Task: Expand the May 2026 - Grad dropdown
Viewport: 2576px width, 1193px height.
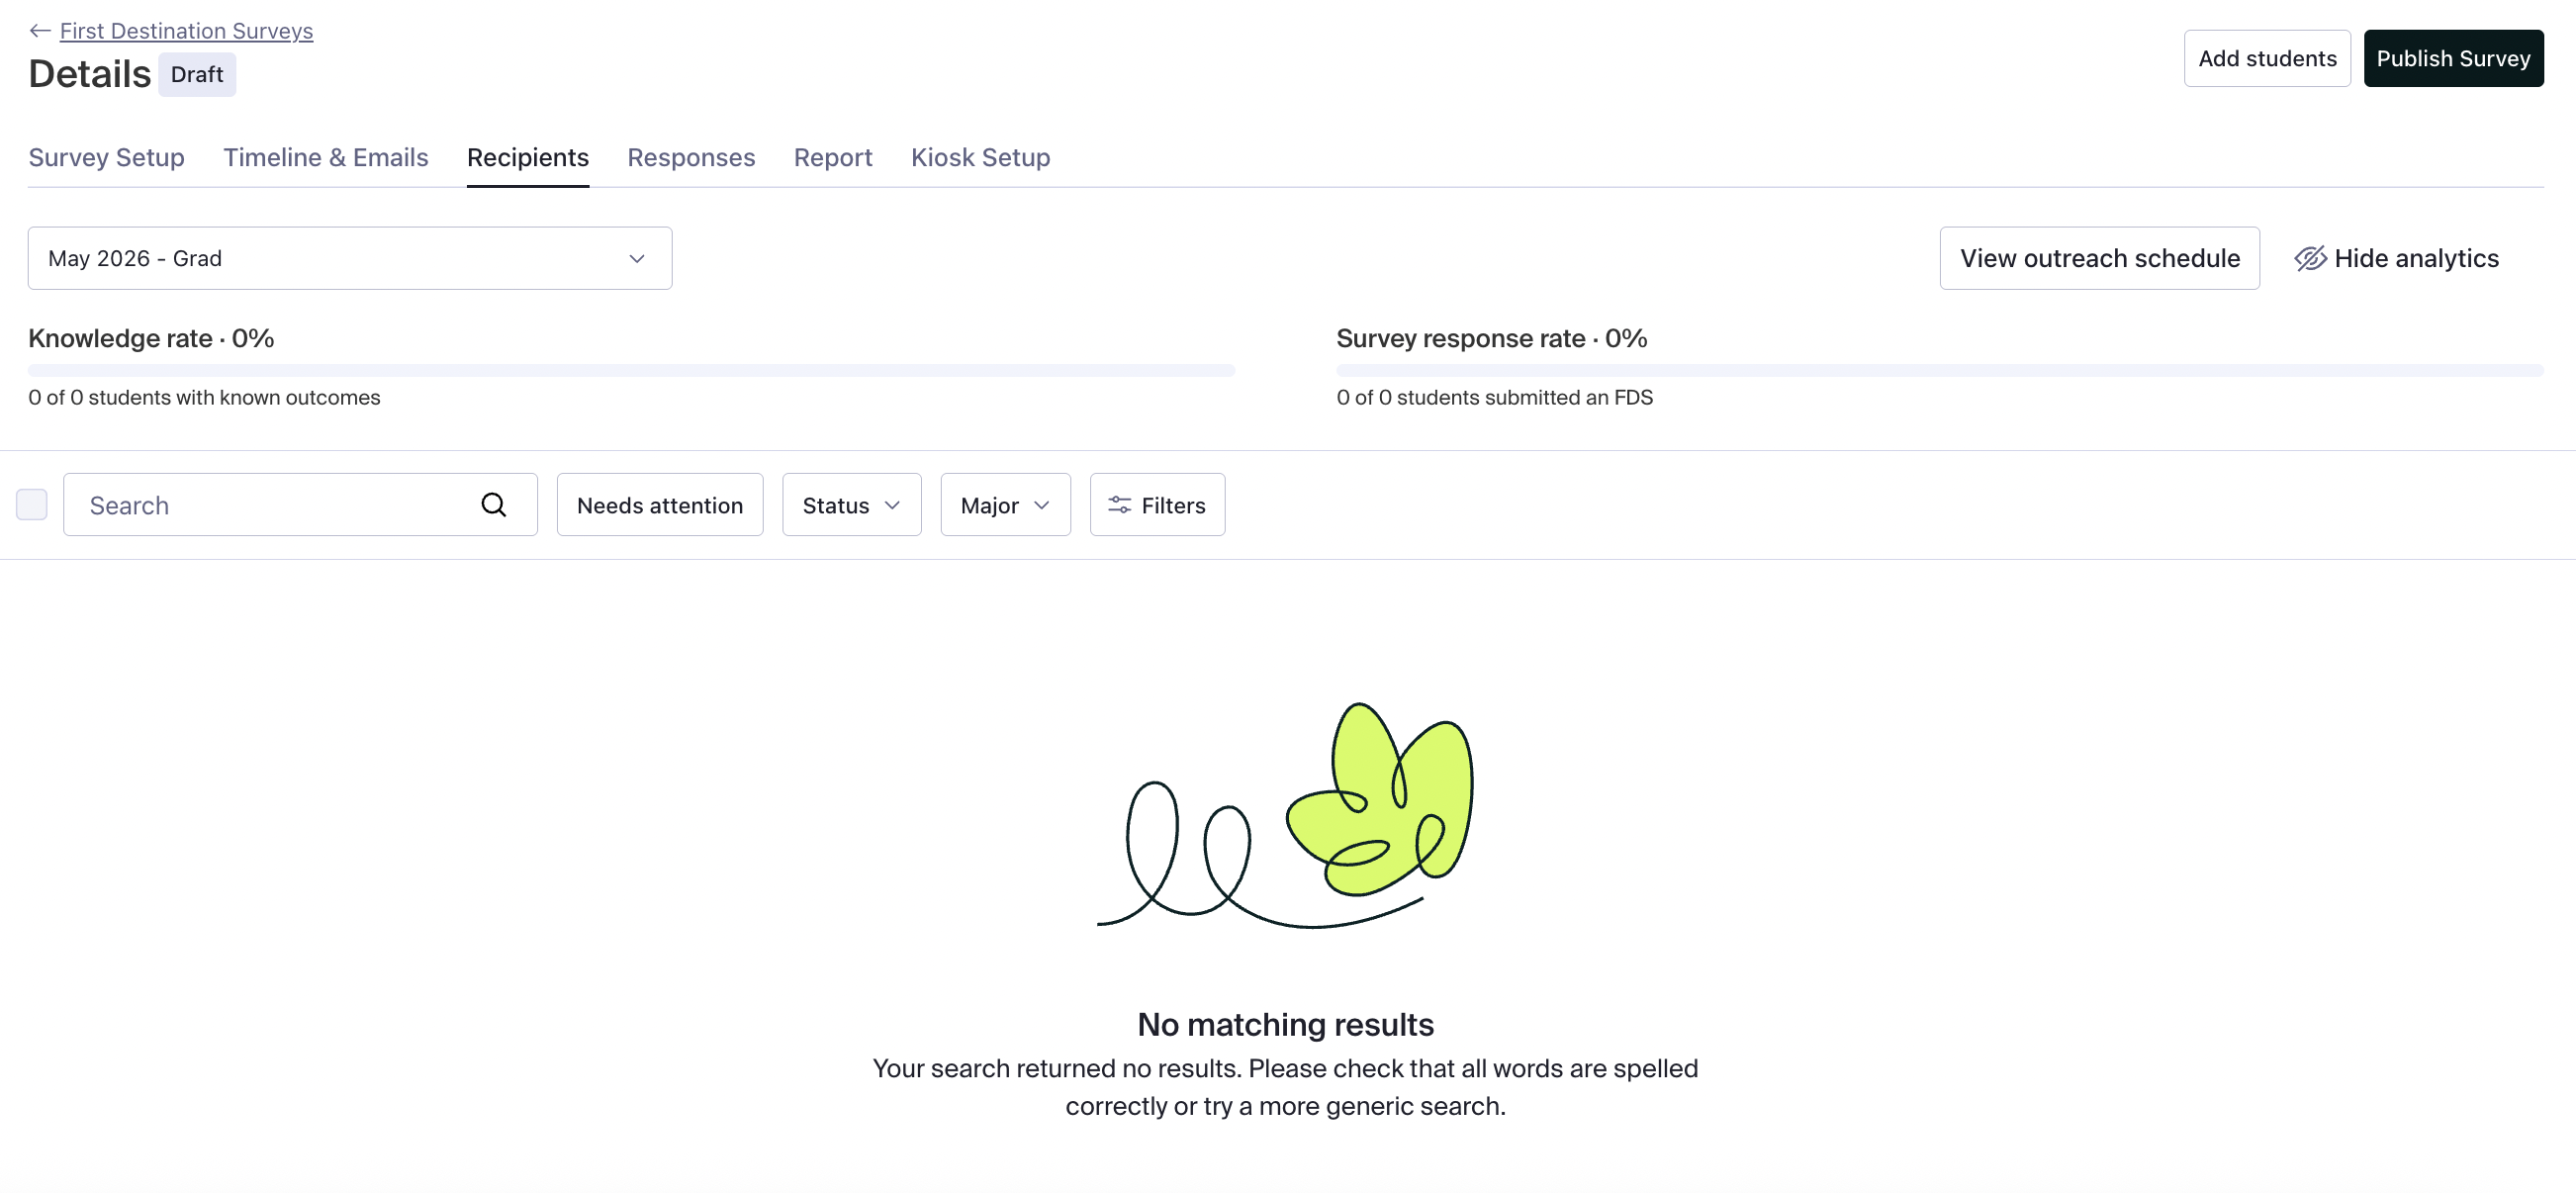Action: pos(350,258)
